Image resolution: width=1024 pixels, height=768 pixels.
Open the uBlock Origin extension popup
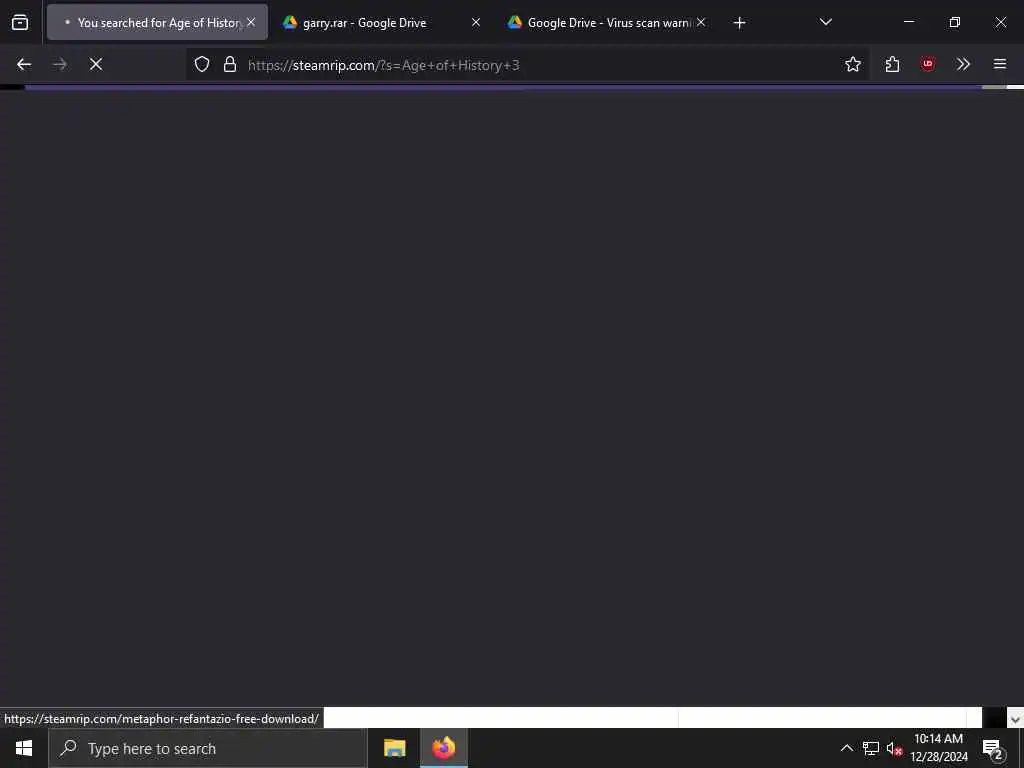click(x=928, y=64)
